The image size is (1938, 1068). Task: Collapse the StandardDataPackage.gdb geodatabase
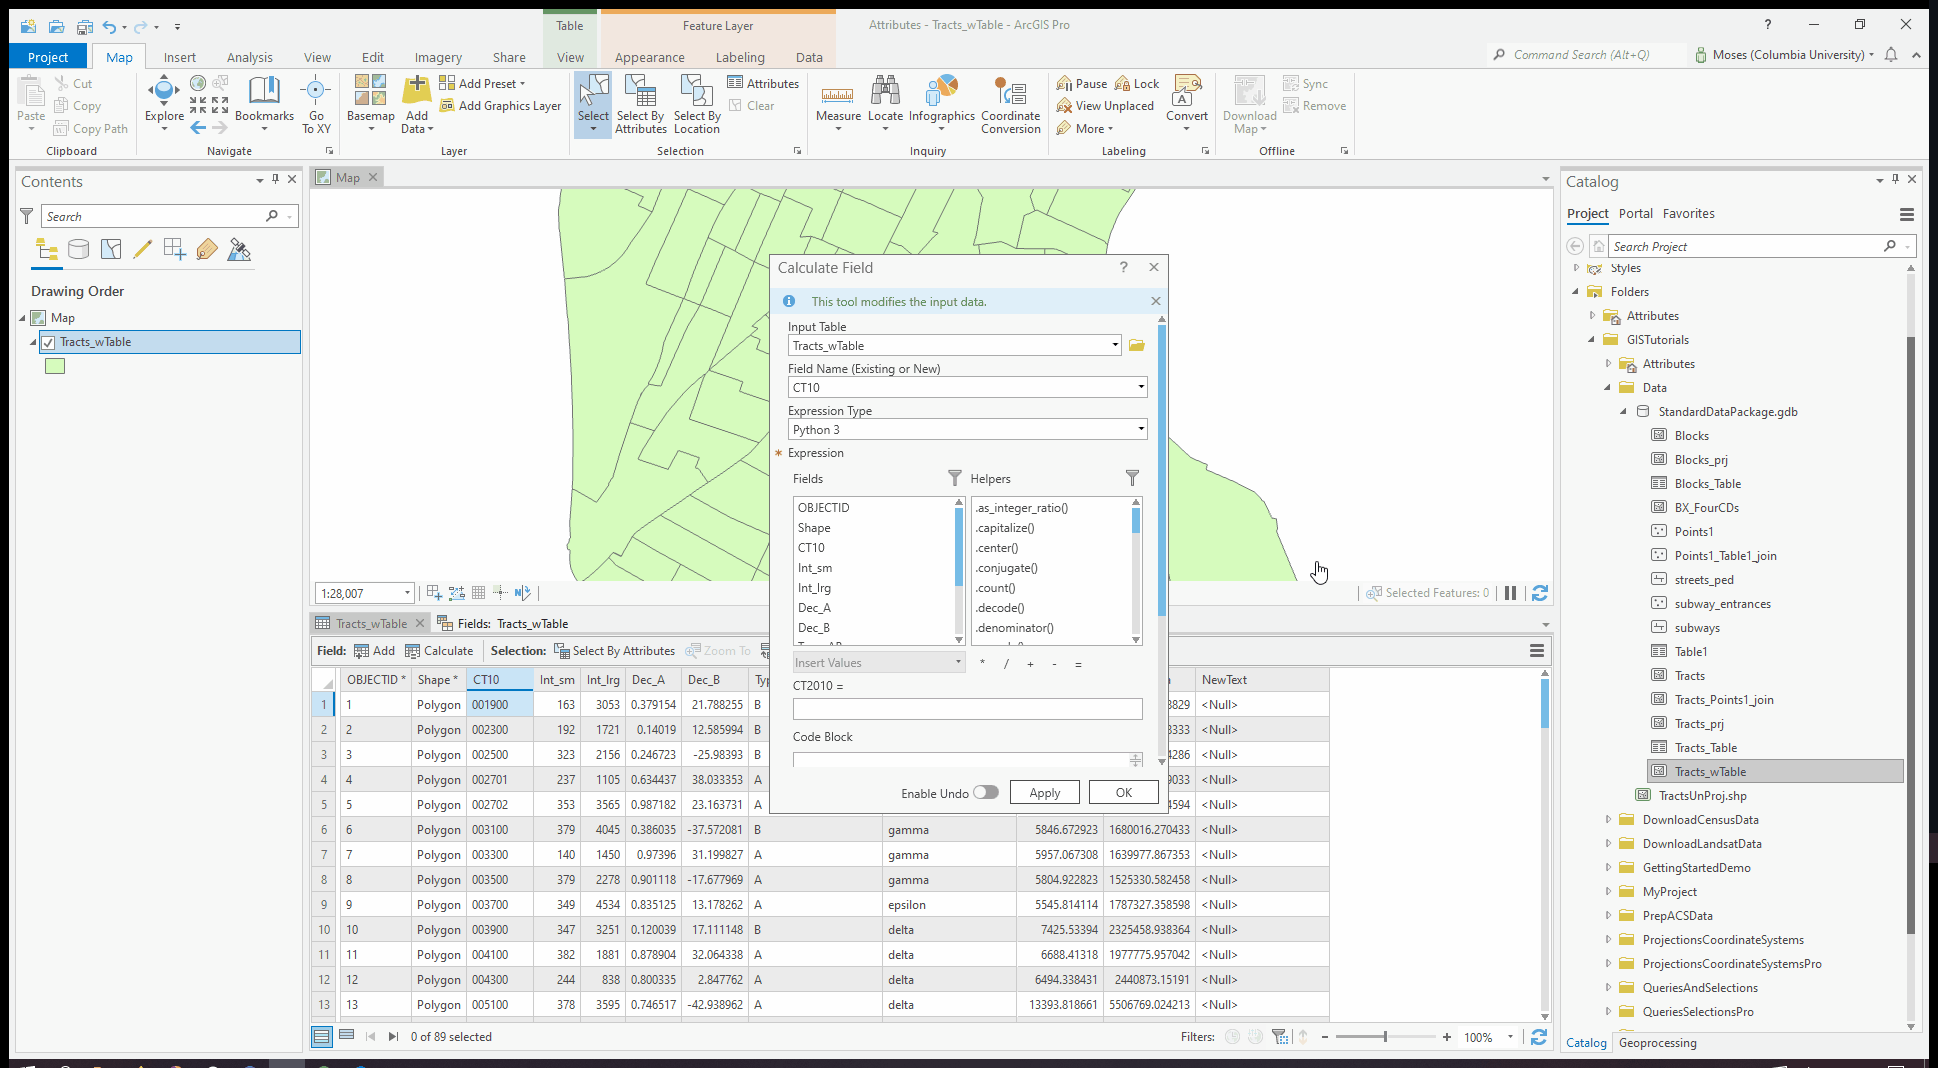click(x=1625, y=411)
